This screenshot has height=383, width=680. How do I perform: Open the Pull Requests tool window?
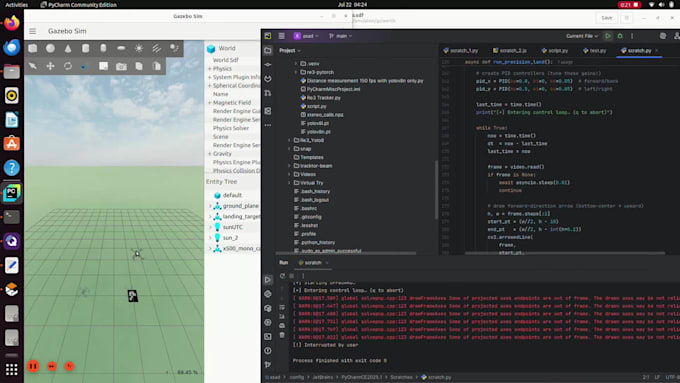tap(268, 93)
